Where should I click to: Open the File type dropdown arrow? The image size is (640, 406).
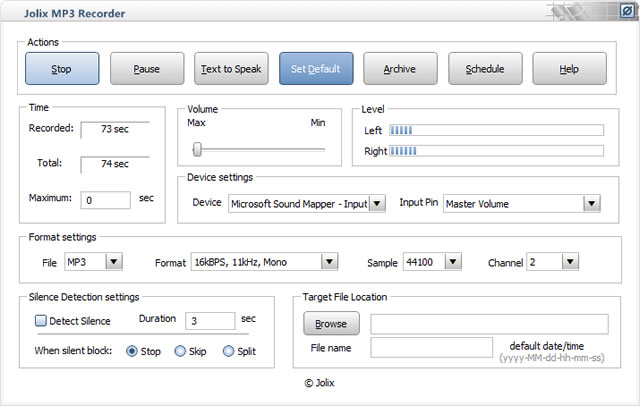pos(114,262)
